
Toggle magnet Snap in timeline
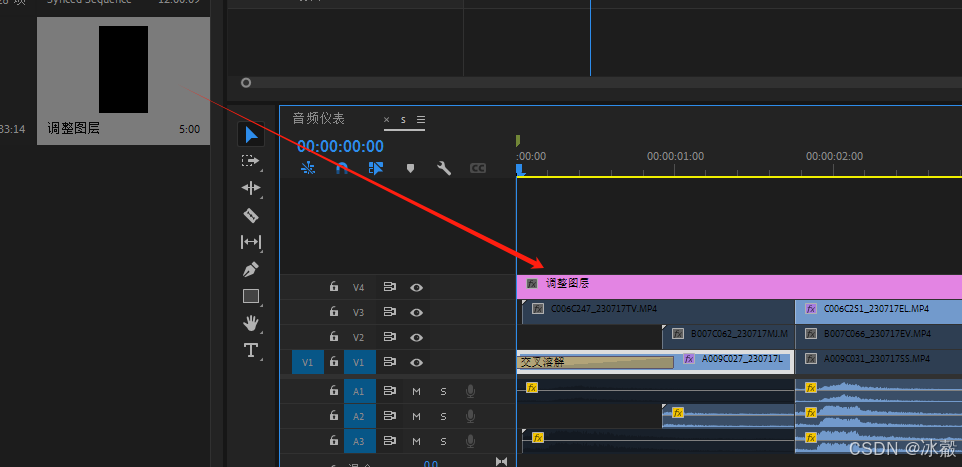(x=342, y=168)
